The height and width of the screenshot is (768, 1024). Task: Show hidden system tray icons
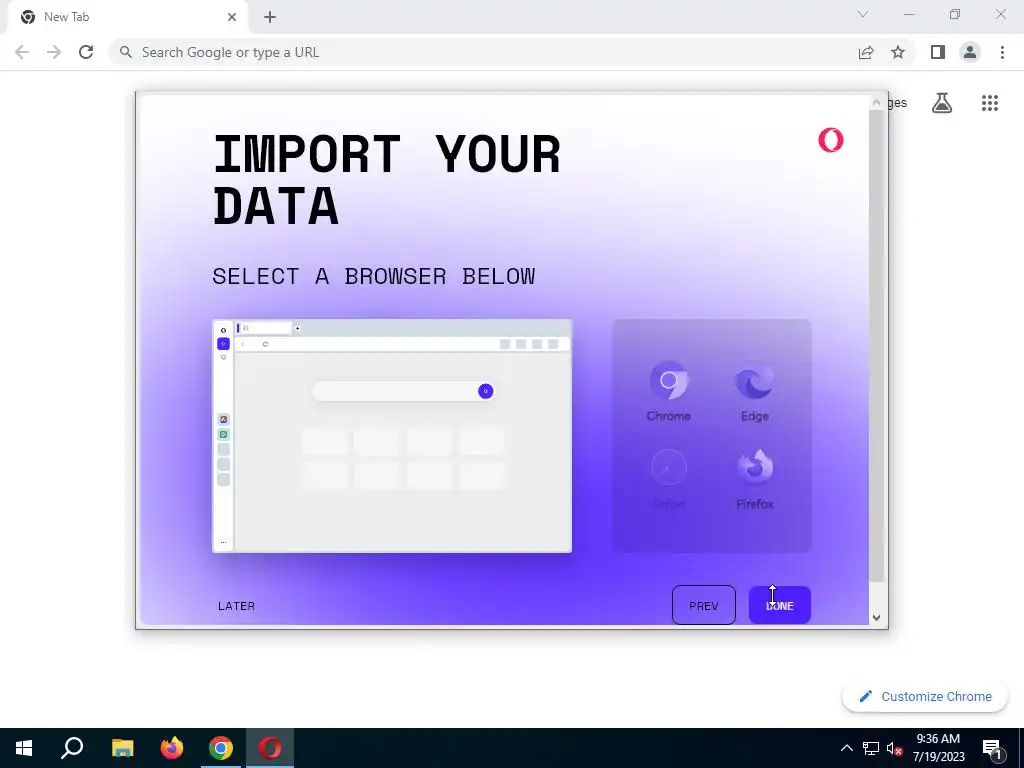tap(846, 748)
